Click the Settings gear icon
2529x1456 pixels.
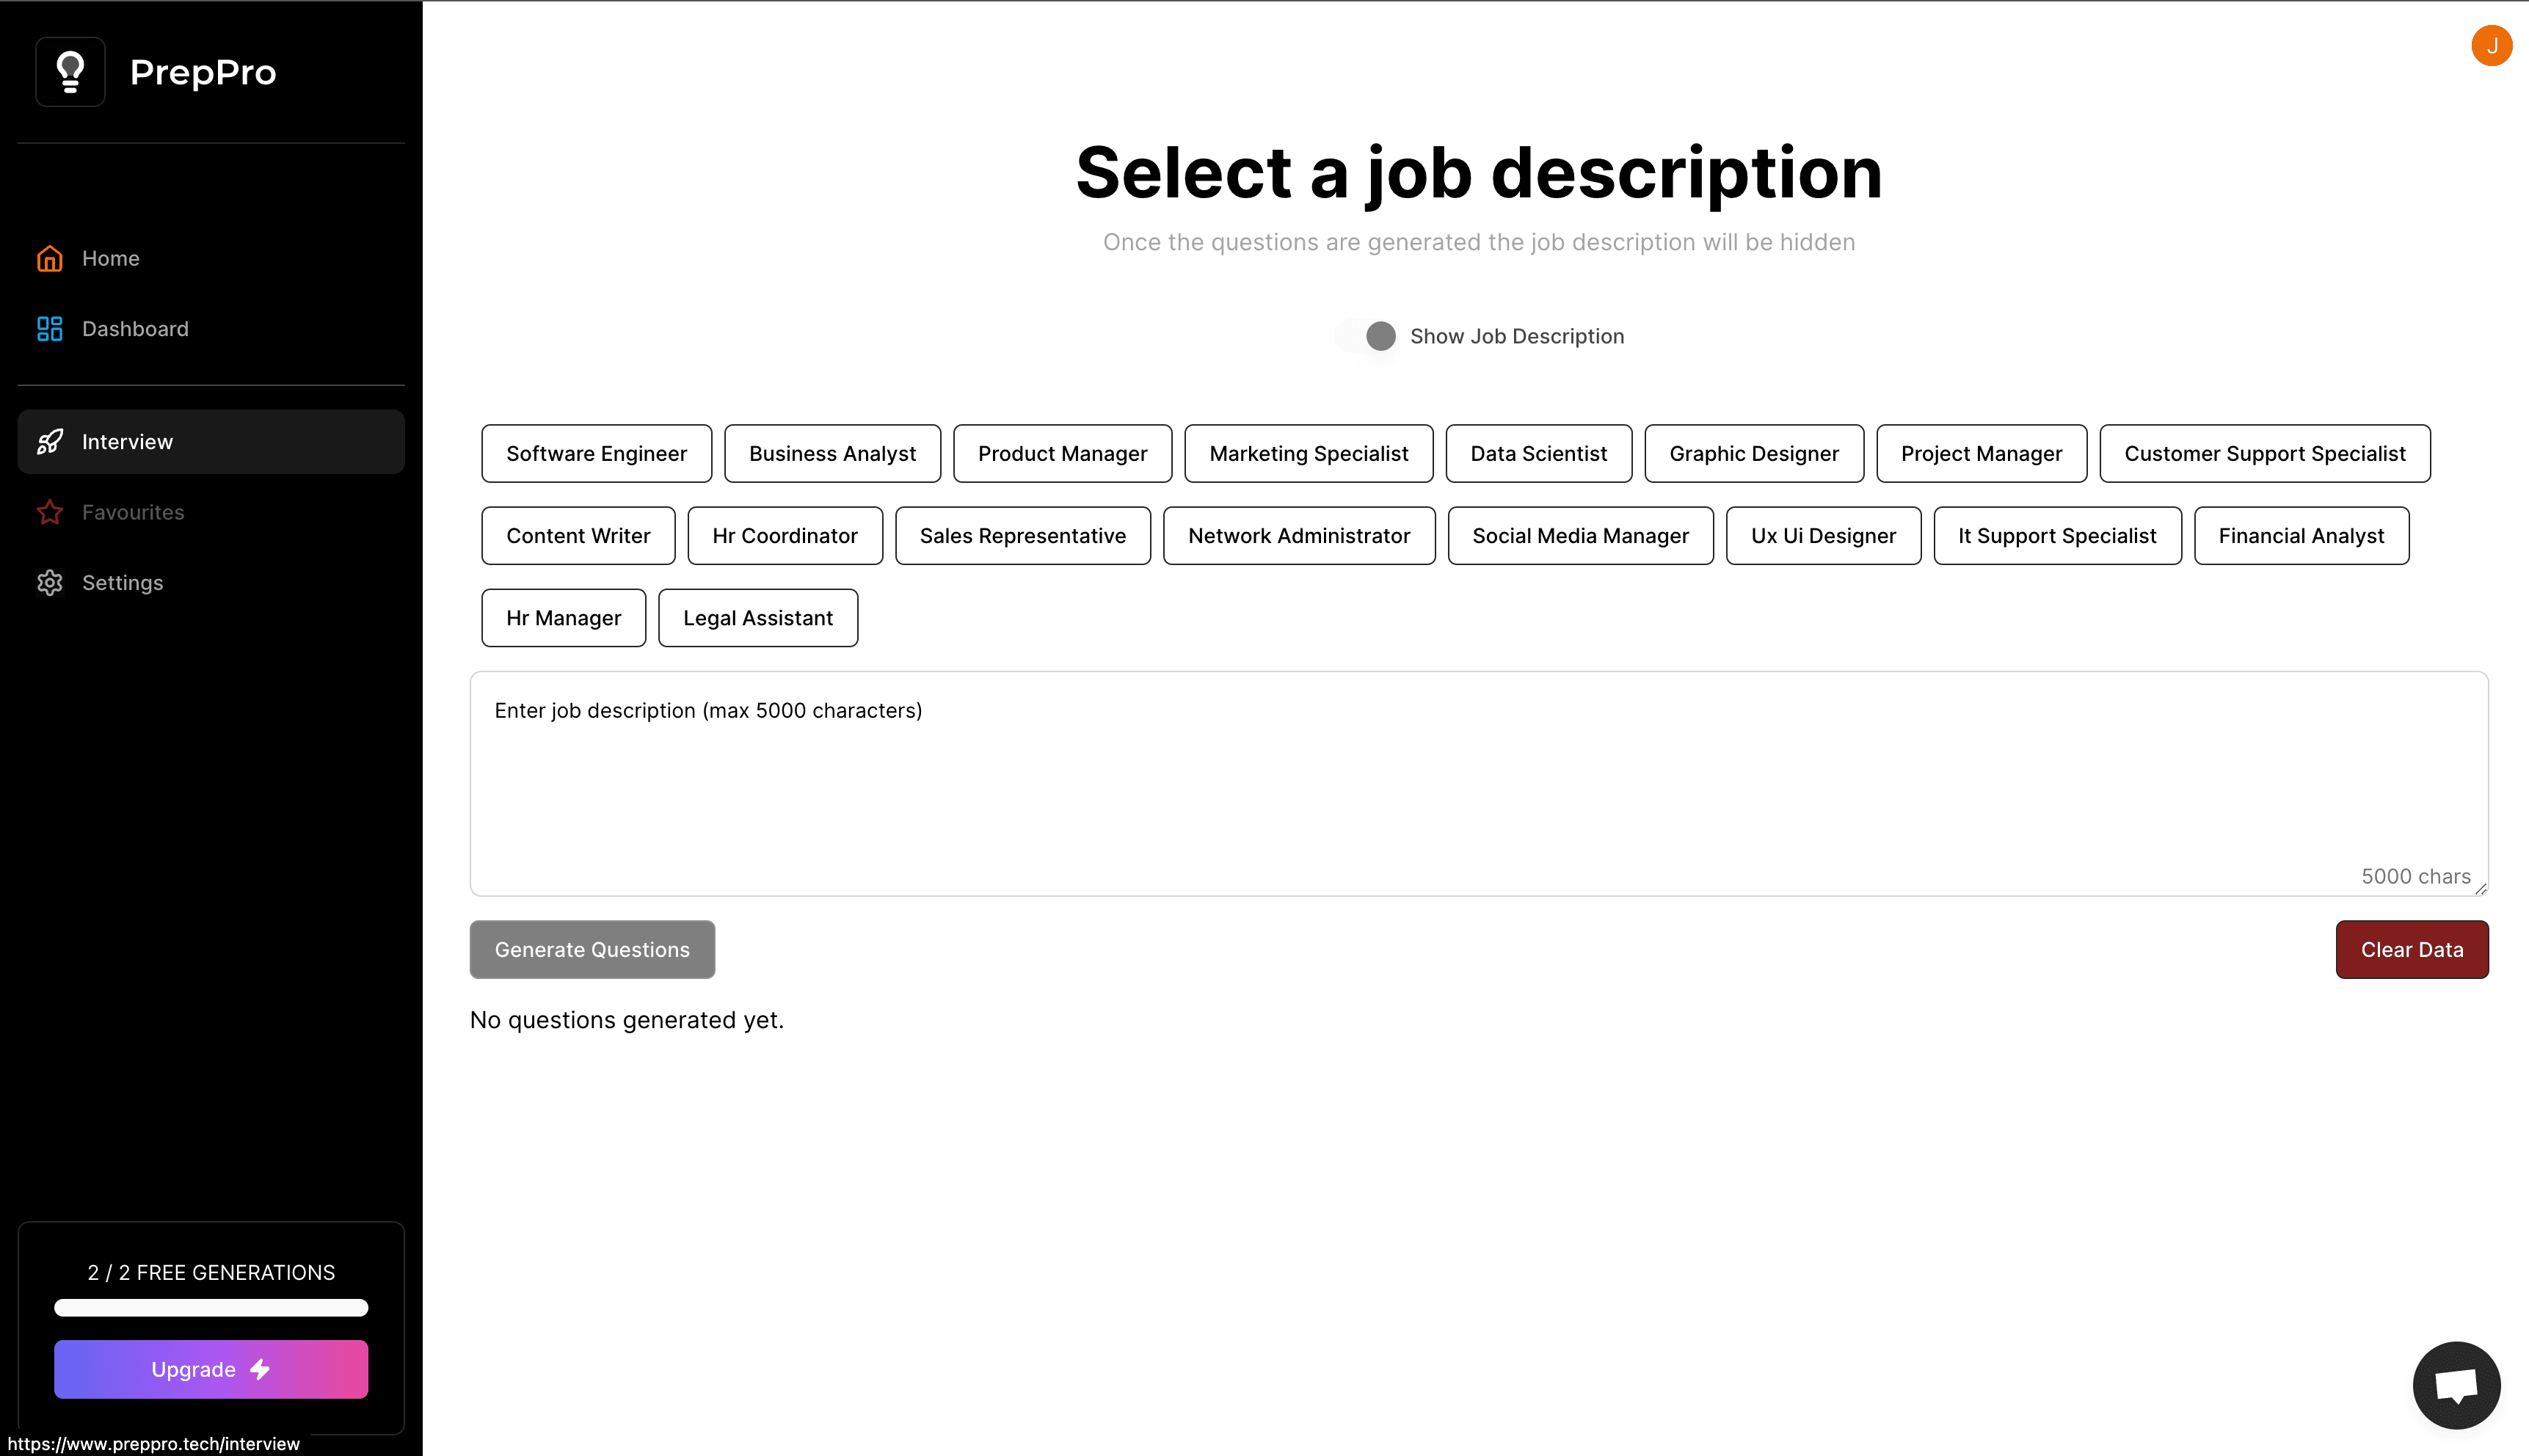click(x=50, y=583)
